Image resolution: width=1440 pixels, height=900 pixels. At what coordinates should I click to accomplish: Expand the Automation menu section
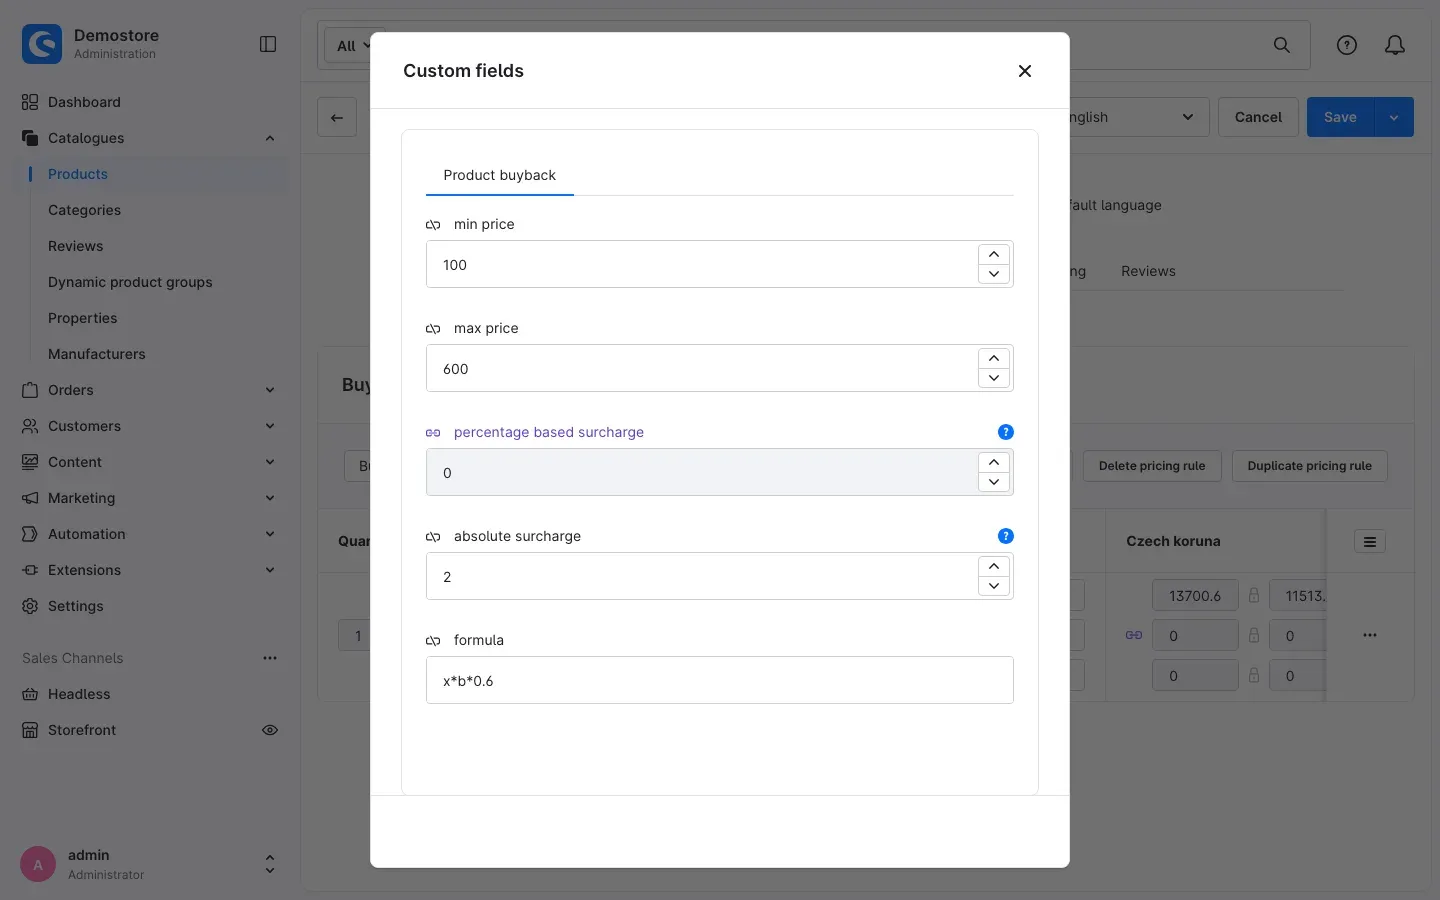click(x=270, y=534)
